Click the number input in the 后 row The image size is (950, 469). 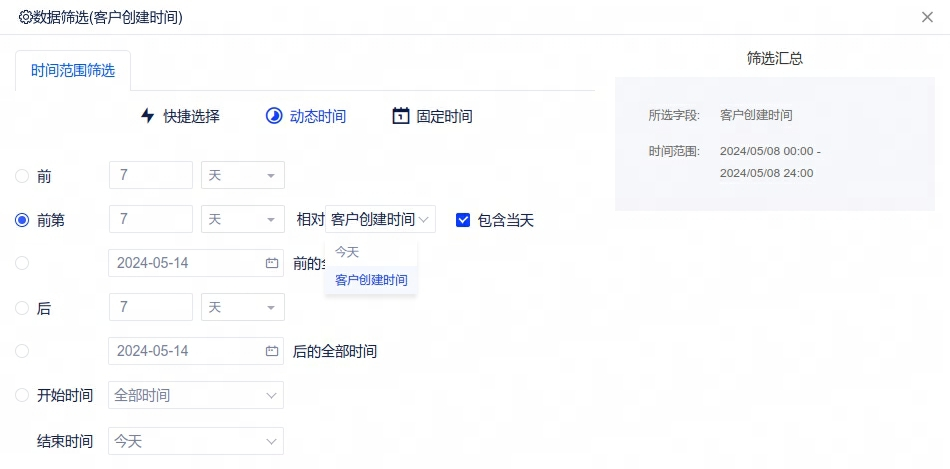[x=150, y=307]
